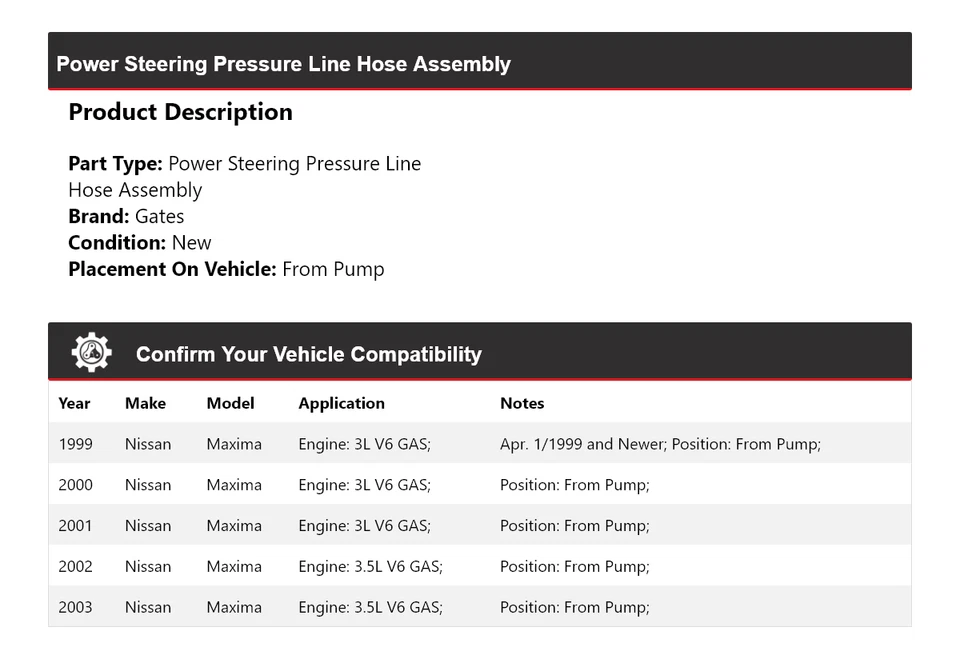Click the 3.5L V6 engine cell for 2003

[x=370, y=607]
